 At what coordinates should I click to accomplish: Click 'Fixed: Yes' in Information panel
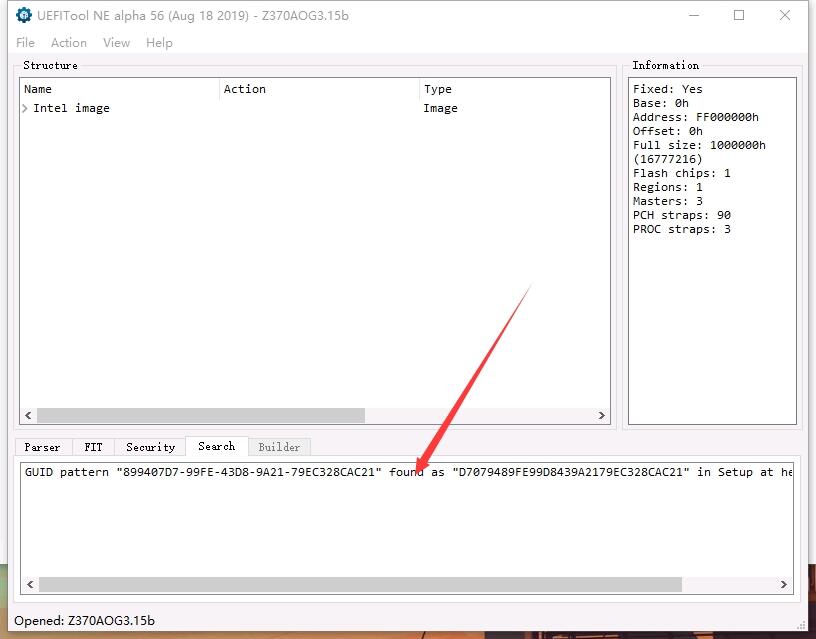tap(668, 89)
